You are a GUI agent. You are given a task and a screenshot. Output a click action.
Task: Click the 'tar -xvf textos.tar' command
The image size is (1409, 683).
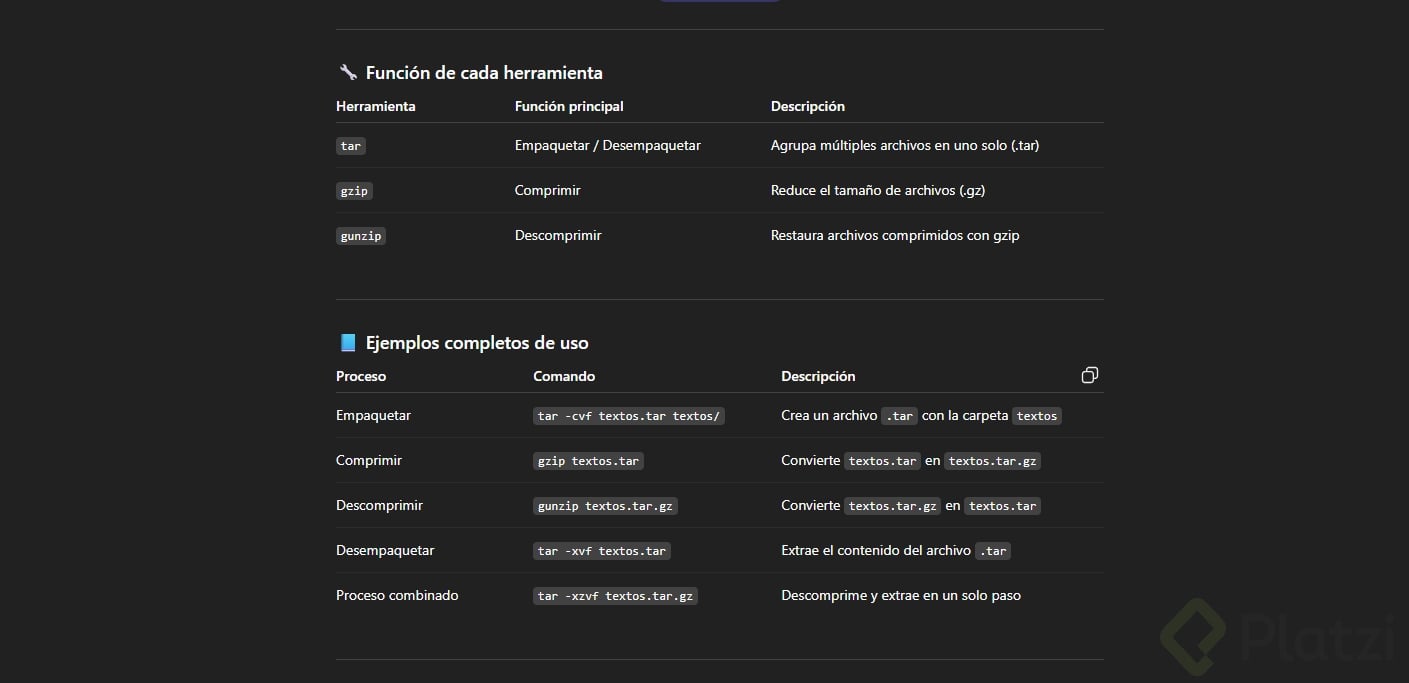pyautogui.click(x=601, y=551)
